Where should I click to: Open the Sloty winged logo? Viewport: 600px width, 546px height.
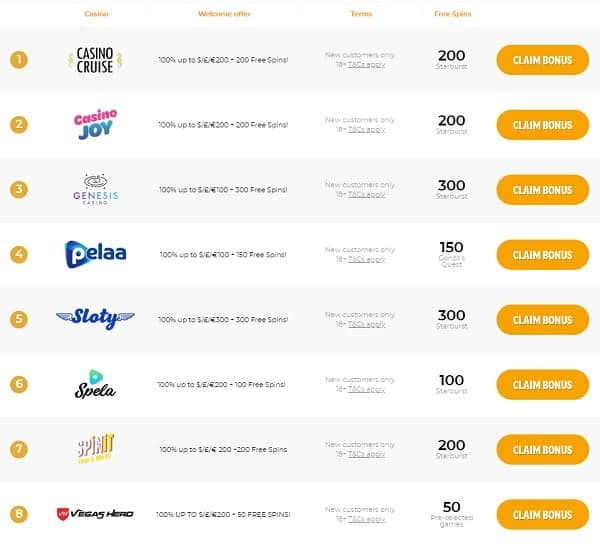95,319
